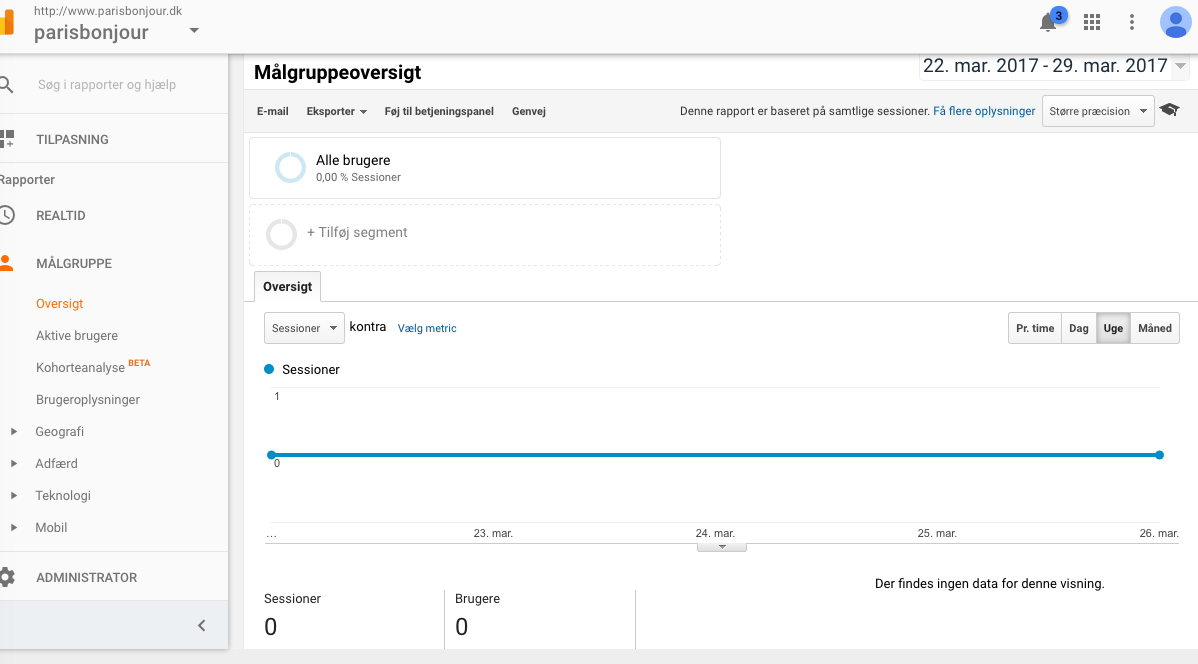The image size is (1198, 664).
Task: Open the Eksporter dropdown menu
Action: [x=336, y=112]
